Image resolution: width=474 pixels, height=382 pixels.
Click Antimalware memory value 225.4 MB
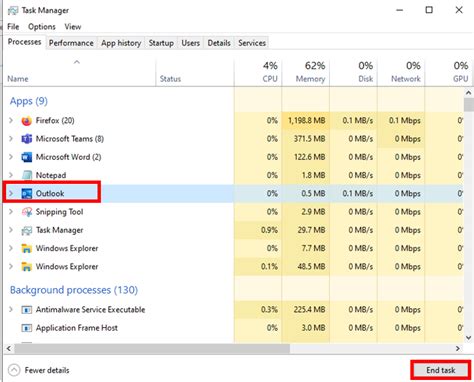[x=309, y=310]
